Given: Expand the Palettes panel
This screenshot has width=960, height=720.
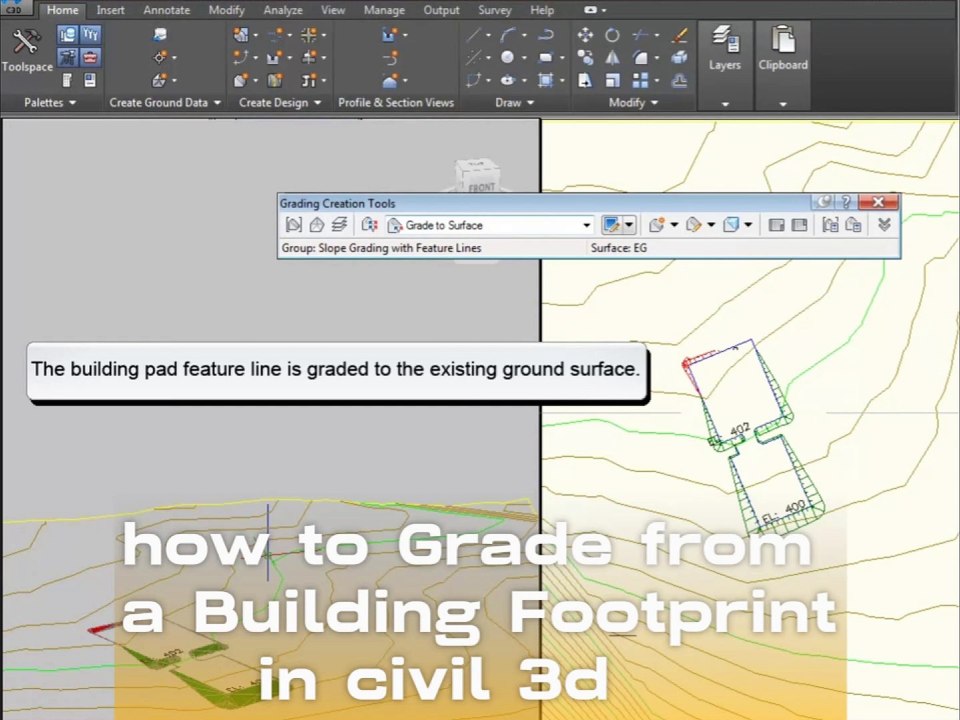Looking at the screenshot, I should point(50,102).
